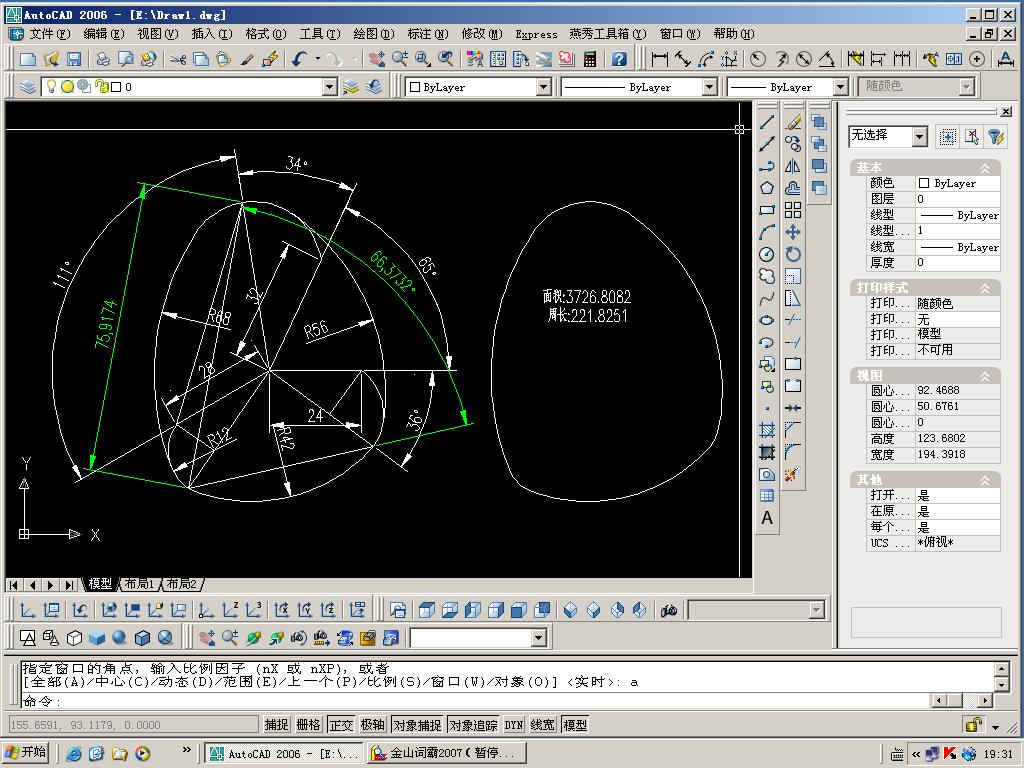Toggle 捕捉 snap mode in status bar
This screenshot has width=1024, height=768.
click(x=276, y=724)
